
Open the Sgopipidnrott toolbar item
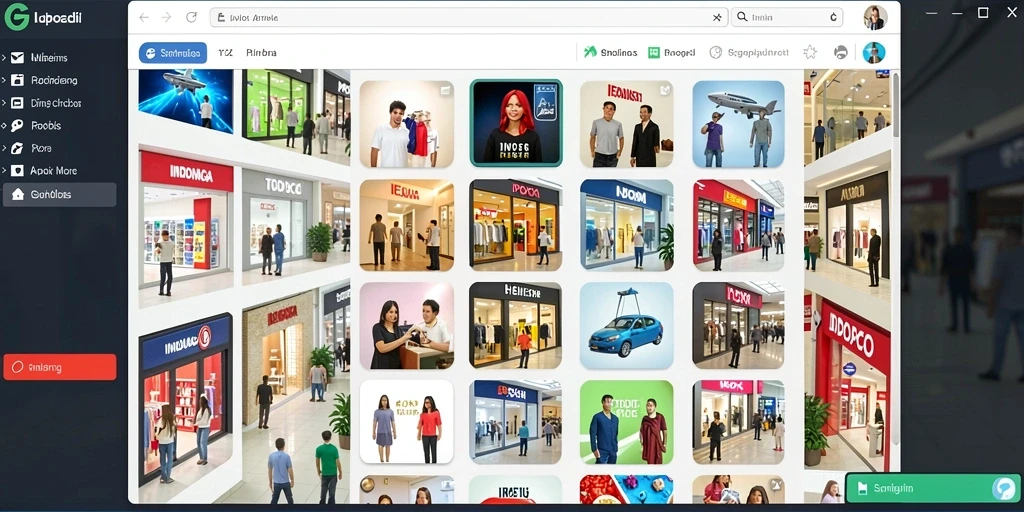click(x=749, y=53)
